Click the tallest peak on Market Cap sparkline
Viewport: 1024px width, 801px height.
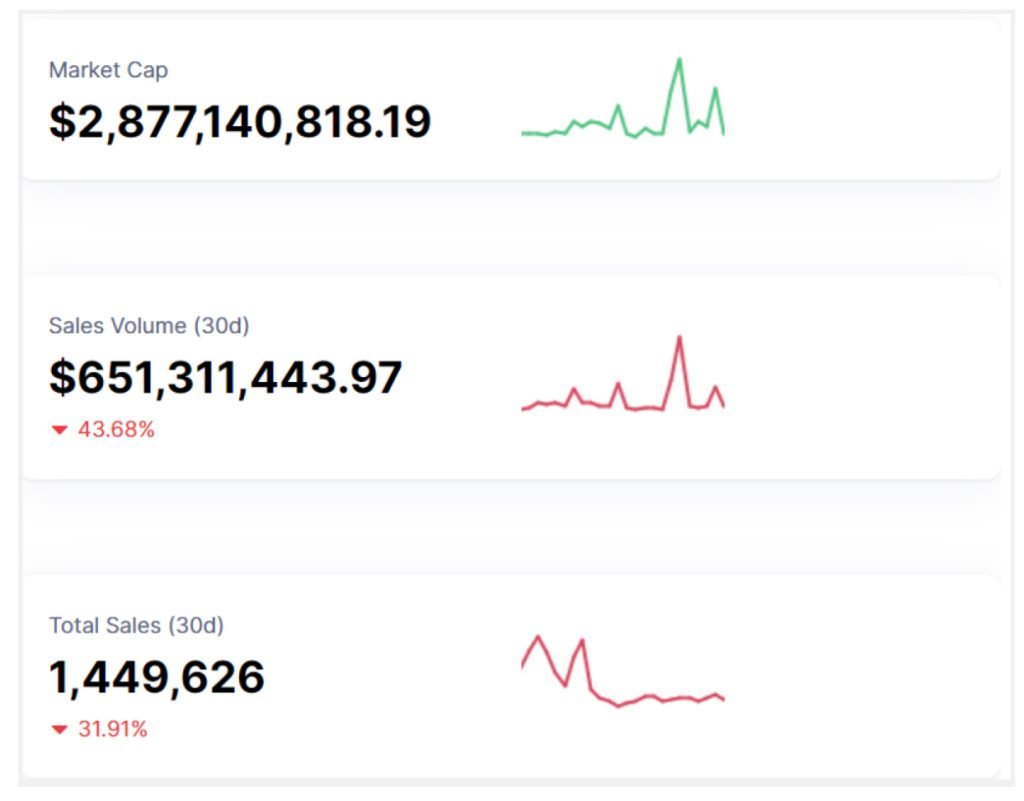pyautogui.click(x=679, y=60)
